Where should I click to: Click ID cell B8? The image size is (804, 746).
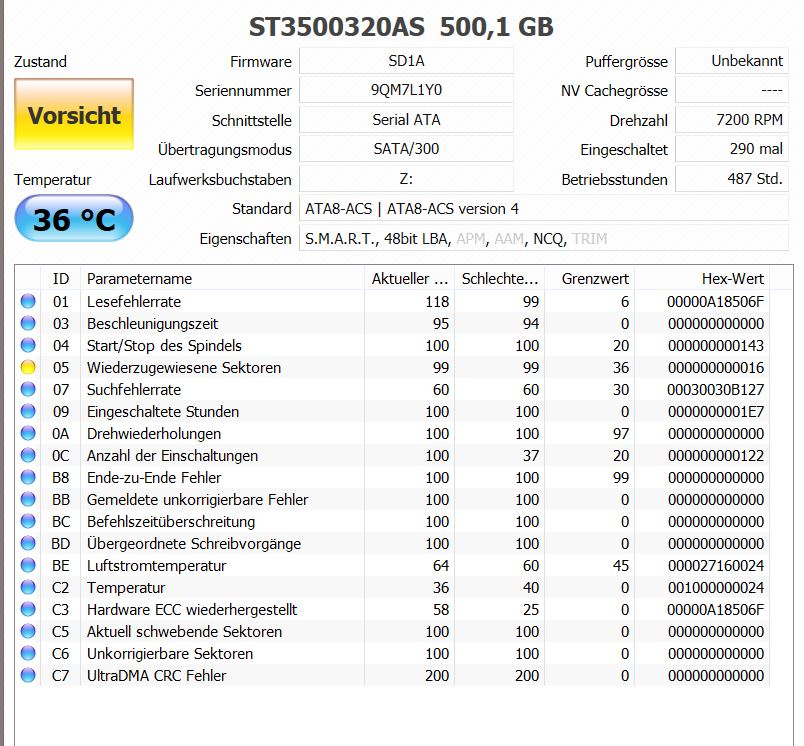tap(61, 477)
